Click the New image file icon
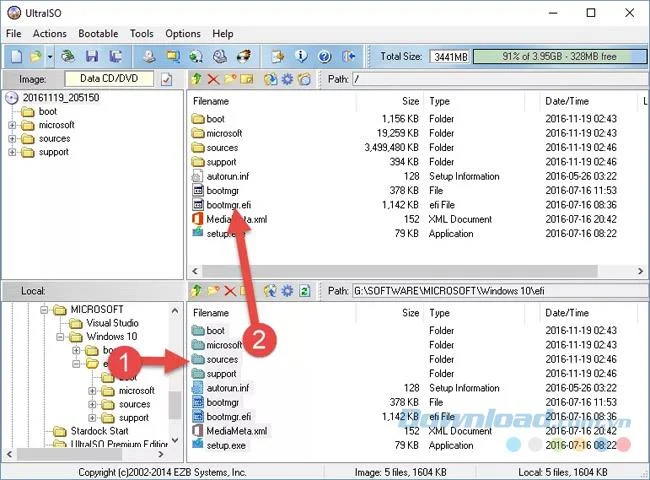The image size is (650, 480). click(16, 56)
